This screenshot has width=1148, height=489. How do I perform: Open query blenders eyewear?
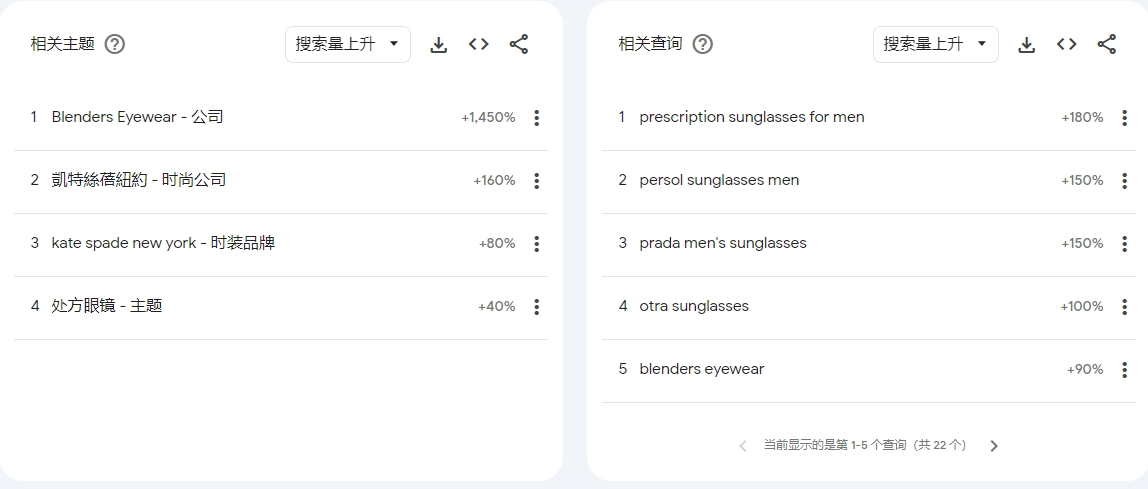[x=701, y=369]
